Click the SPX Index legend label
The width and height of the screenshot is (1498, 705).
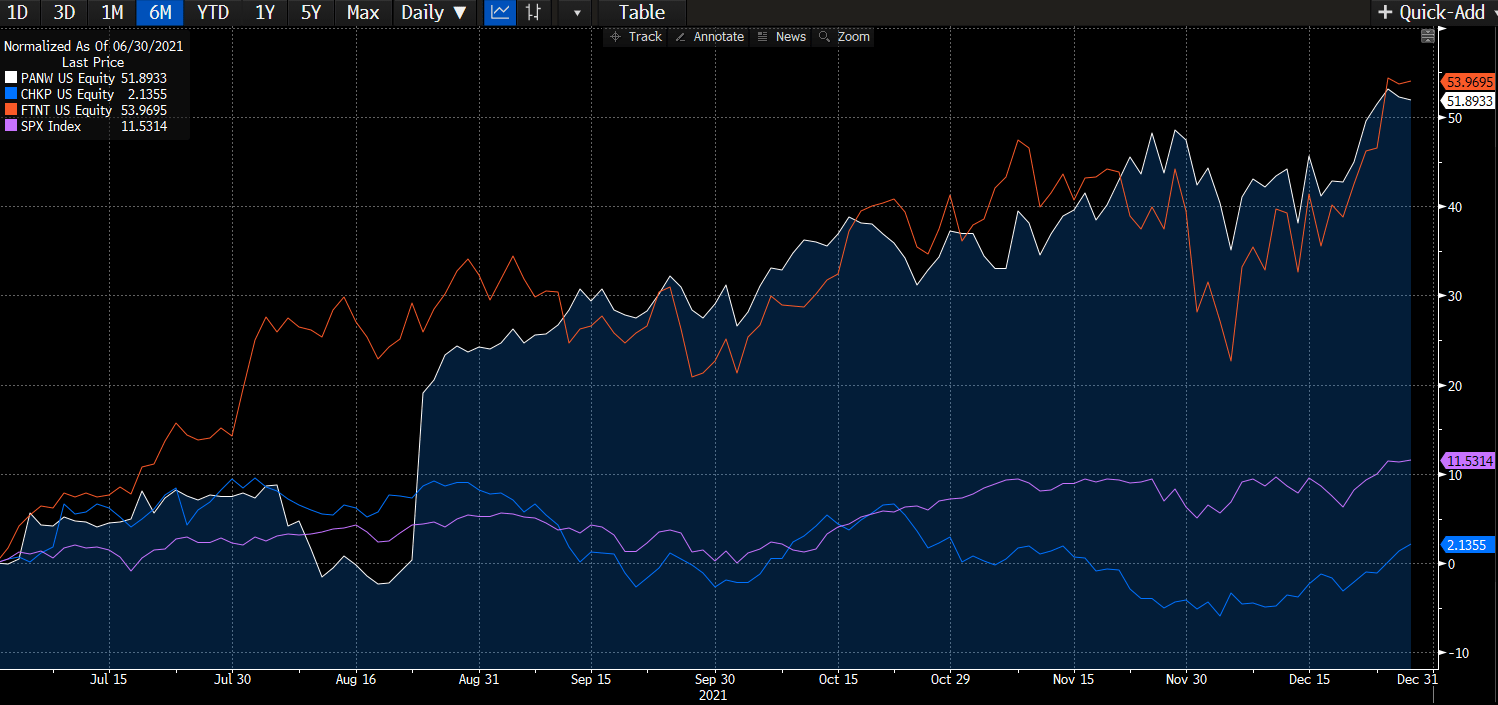coord(51,126)
